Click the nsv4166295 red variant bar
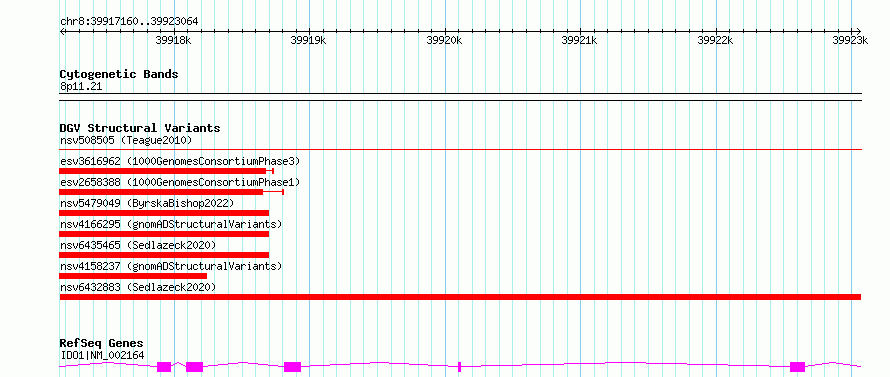The width and height of the screenshot is (890, 377). [164, 234]
